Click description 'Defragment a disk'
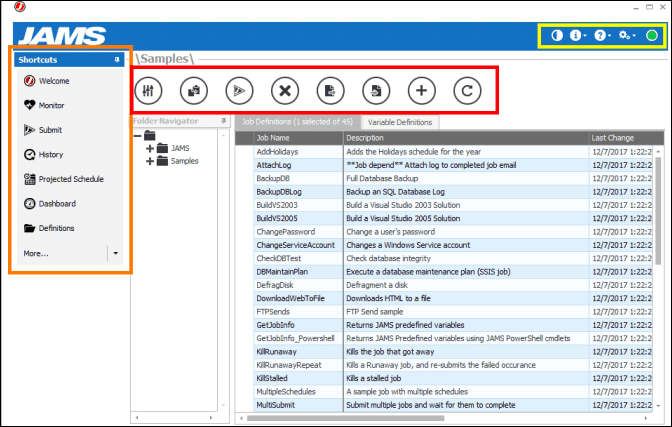 [377, 285]
